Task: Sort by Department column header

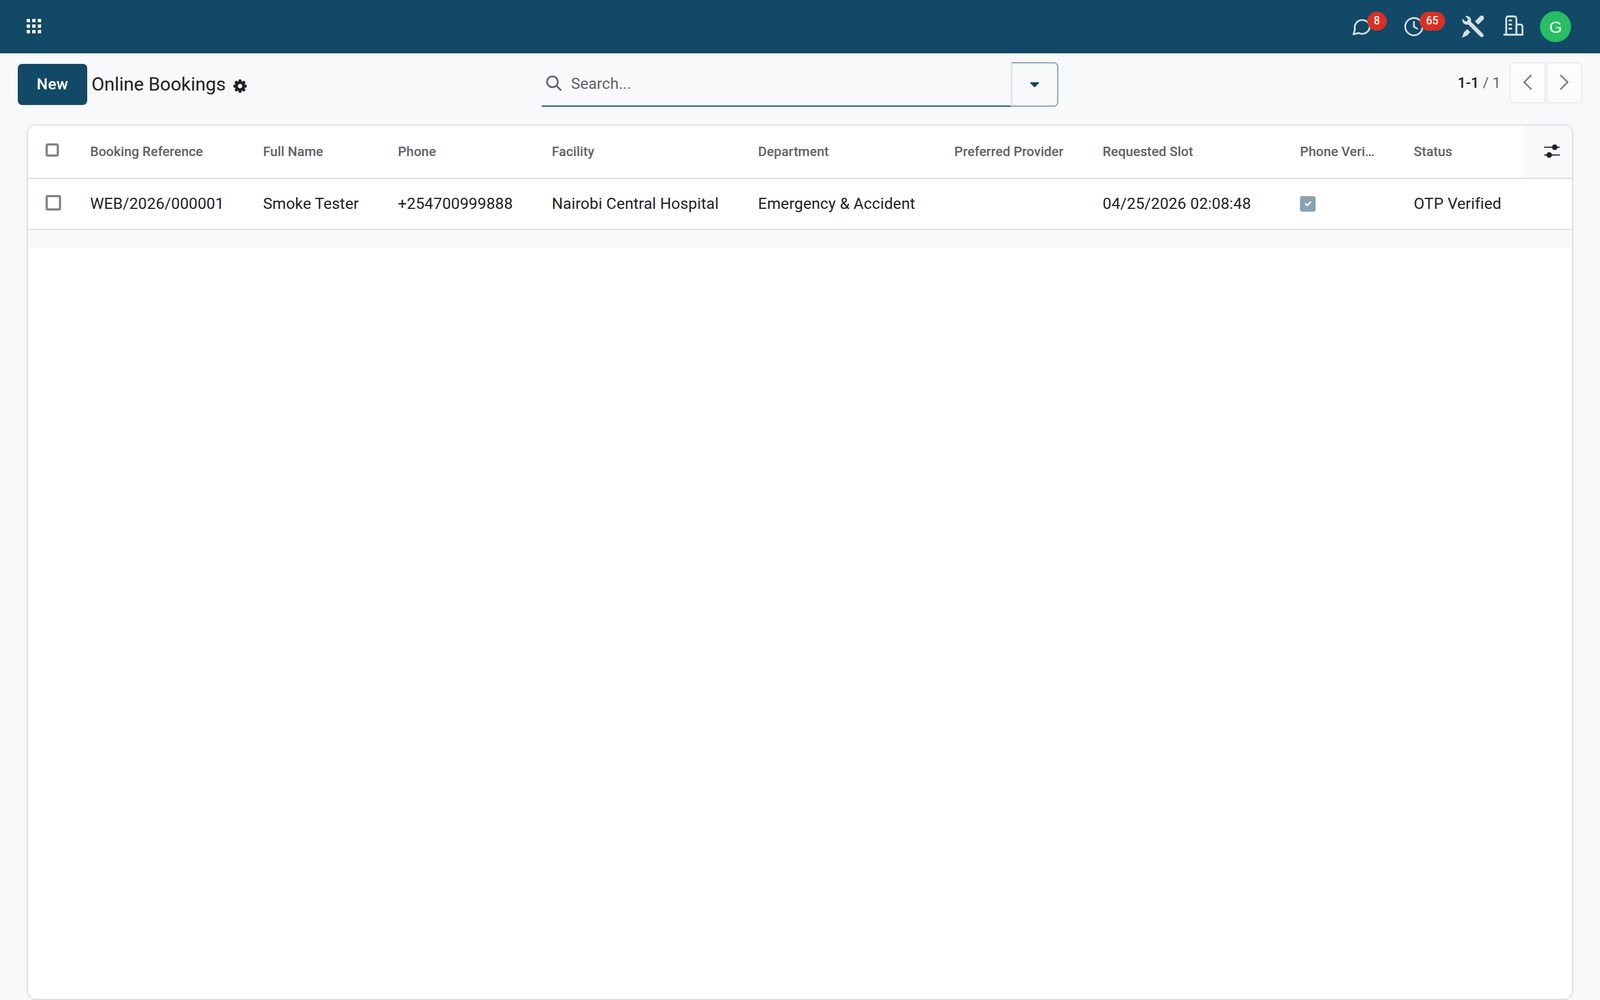Action: [793, 152]
